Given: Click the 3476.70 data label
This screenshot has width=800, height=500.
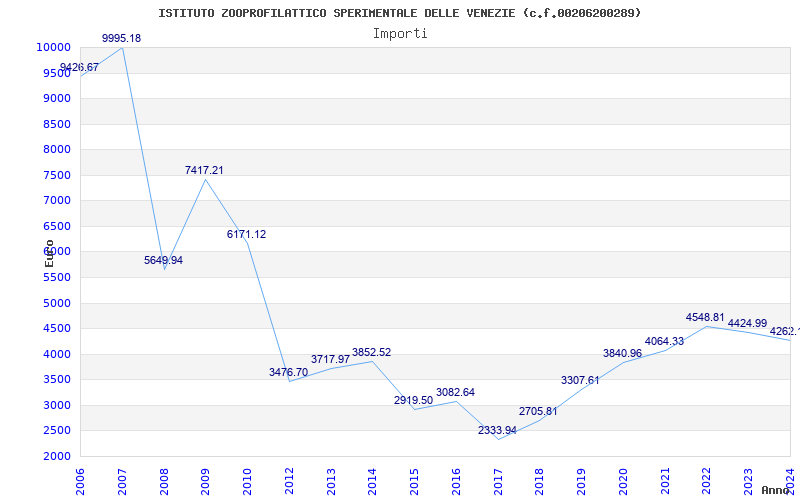Looking at the screenshot, I should 289,372.
